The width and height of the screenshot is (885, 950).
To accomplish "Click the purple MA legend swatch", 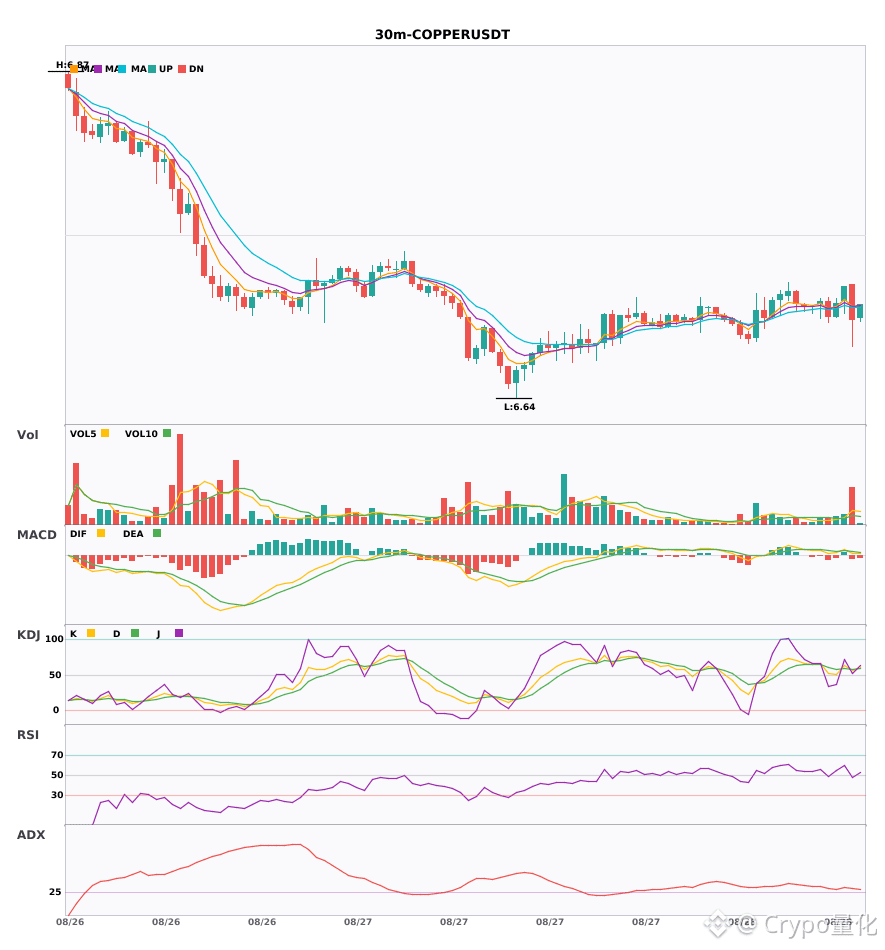I will [x=98, y=69].
